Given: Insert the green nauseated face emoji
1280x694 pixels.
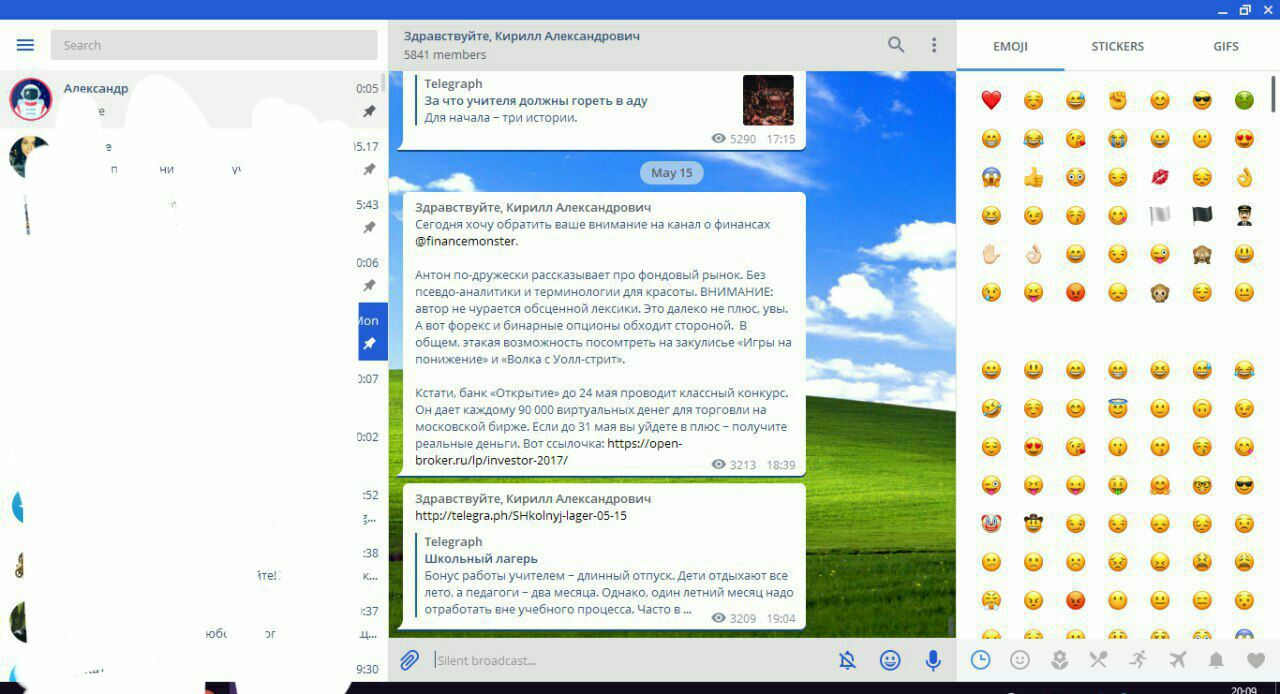Looking at the screenshot, I should click(1244, 100).
